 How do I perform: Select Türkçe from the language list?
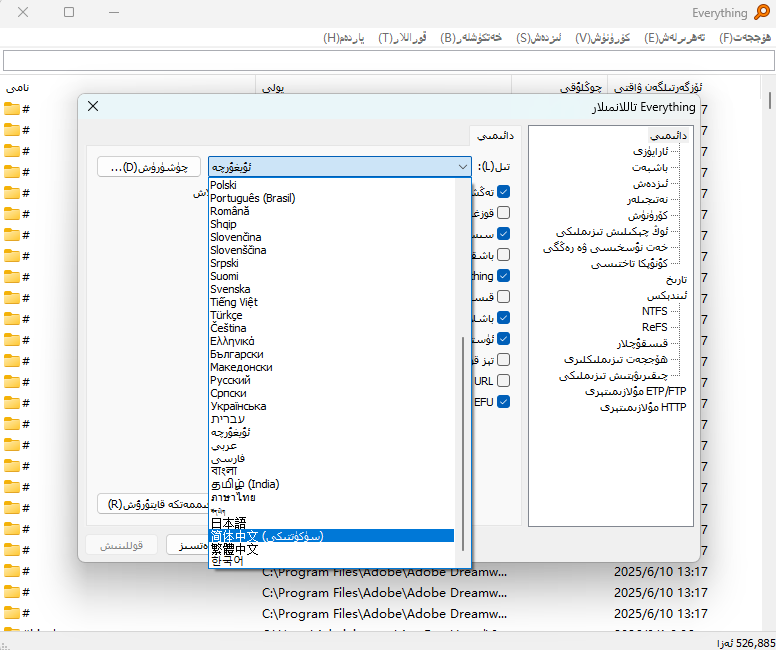(226, 315)
